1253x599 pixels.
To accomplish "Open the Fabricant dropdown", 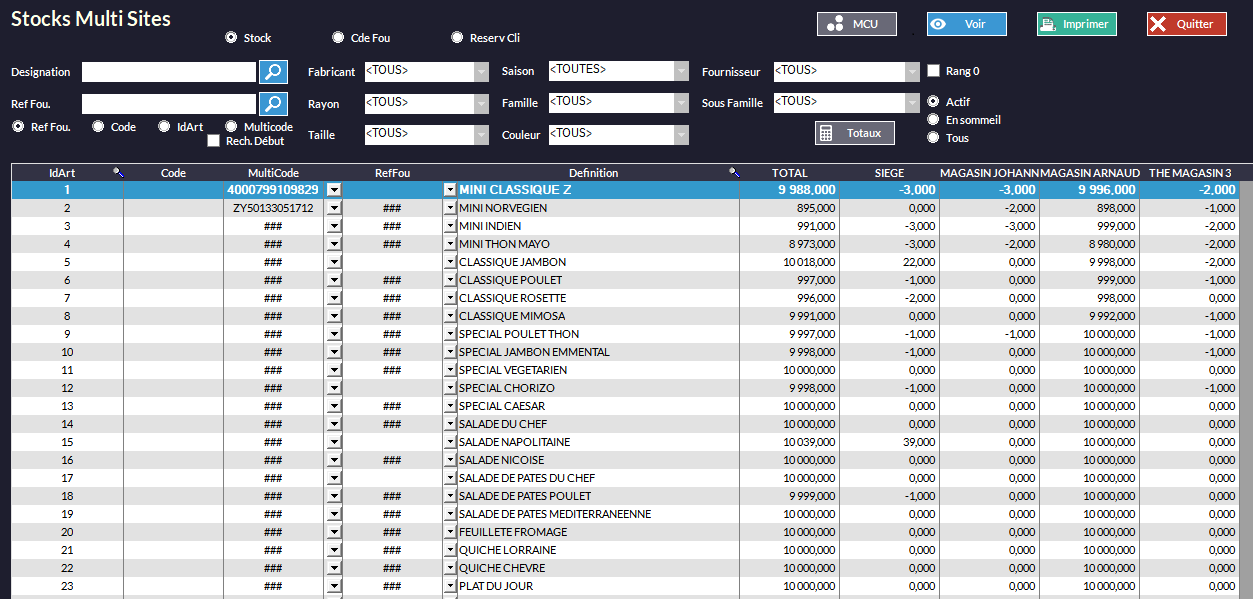I will 480,71.
